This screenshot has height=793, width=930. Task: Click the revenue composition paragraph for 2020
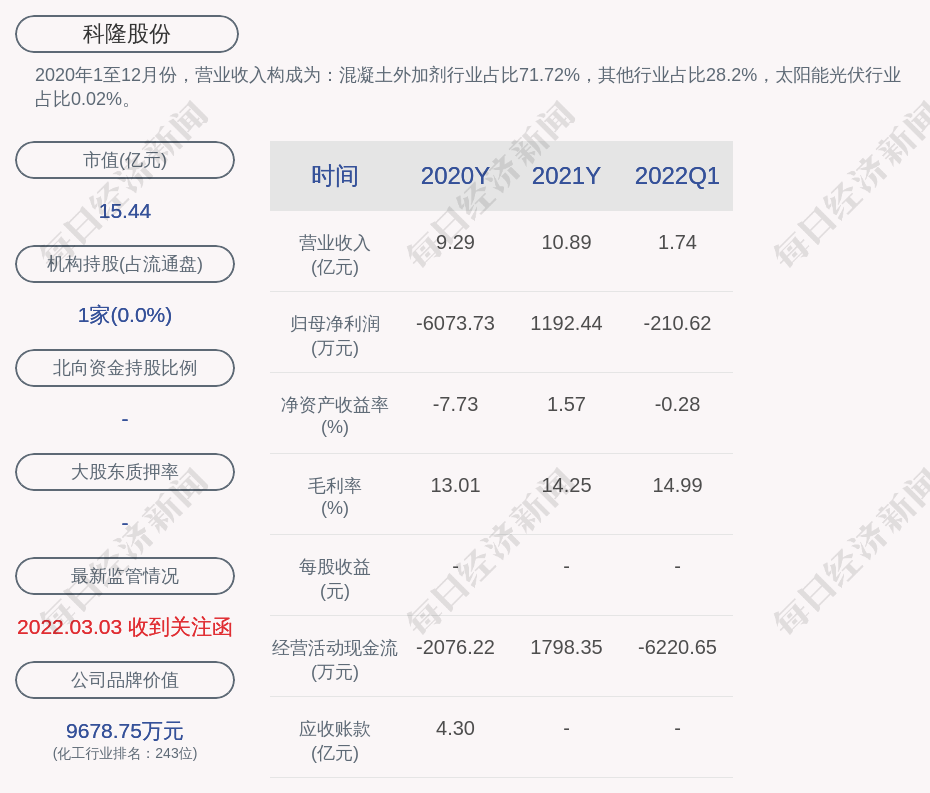coord(468,87)
